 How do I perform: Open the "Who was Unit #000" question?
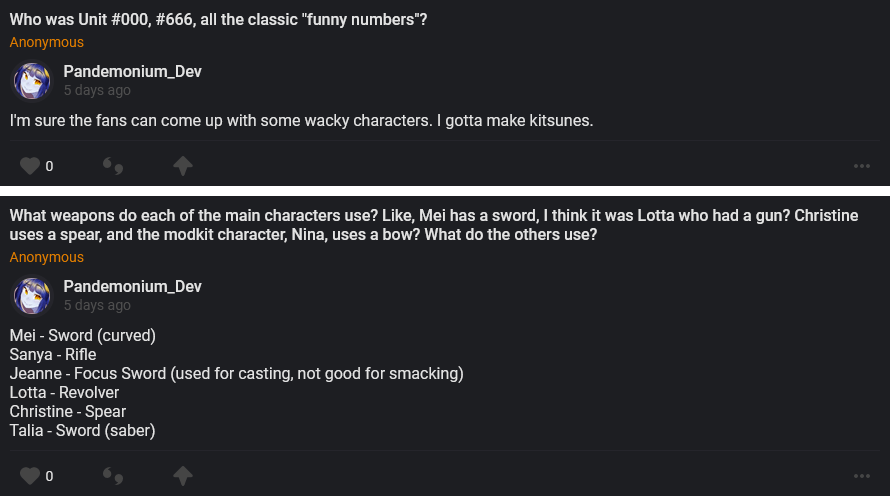click(219, 20)
